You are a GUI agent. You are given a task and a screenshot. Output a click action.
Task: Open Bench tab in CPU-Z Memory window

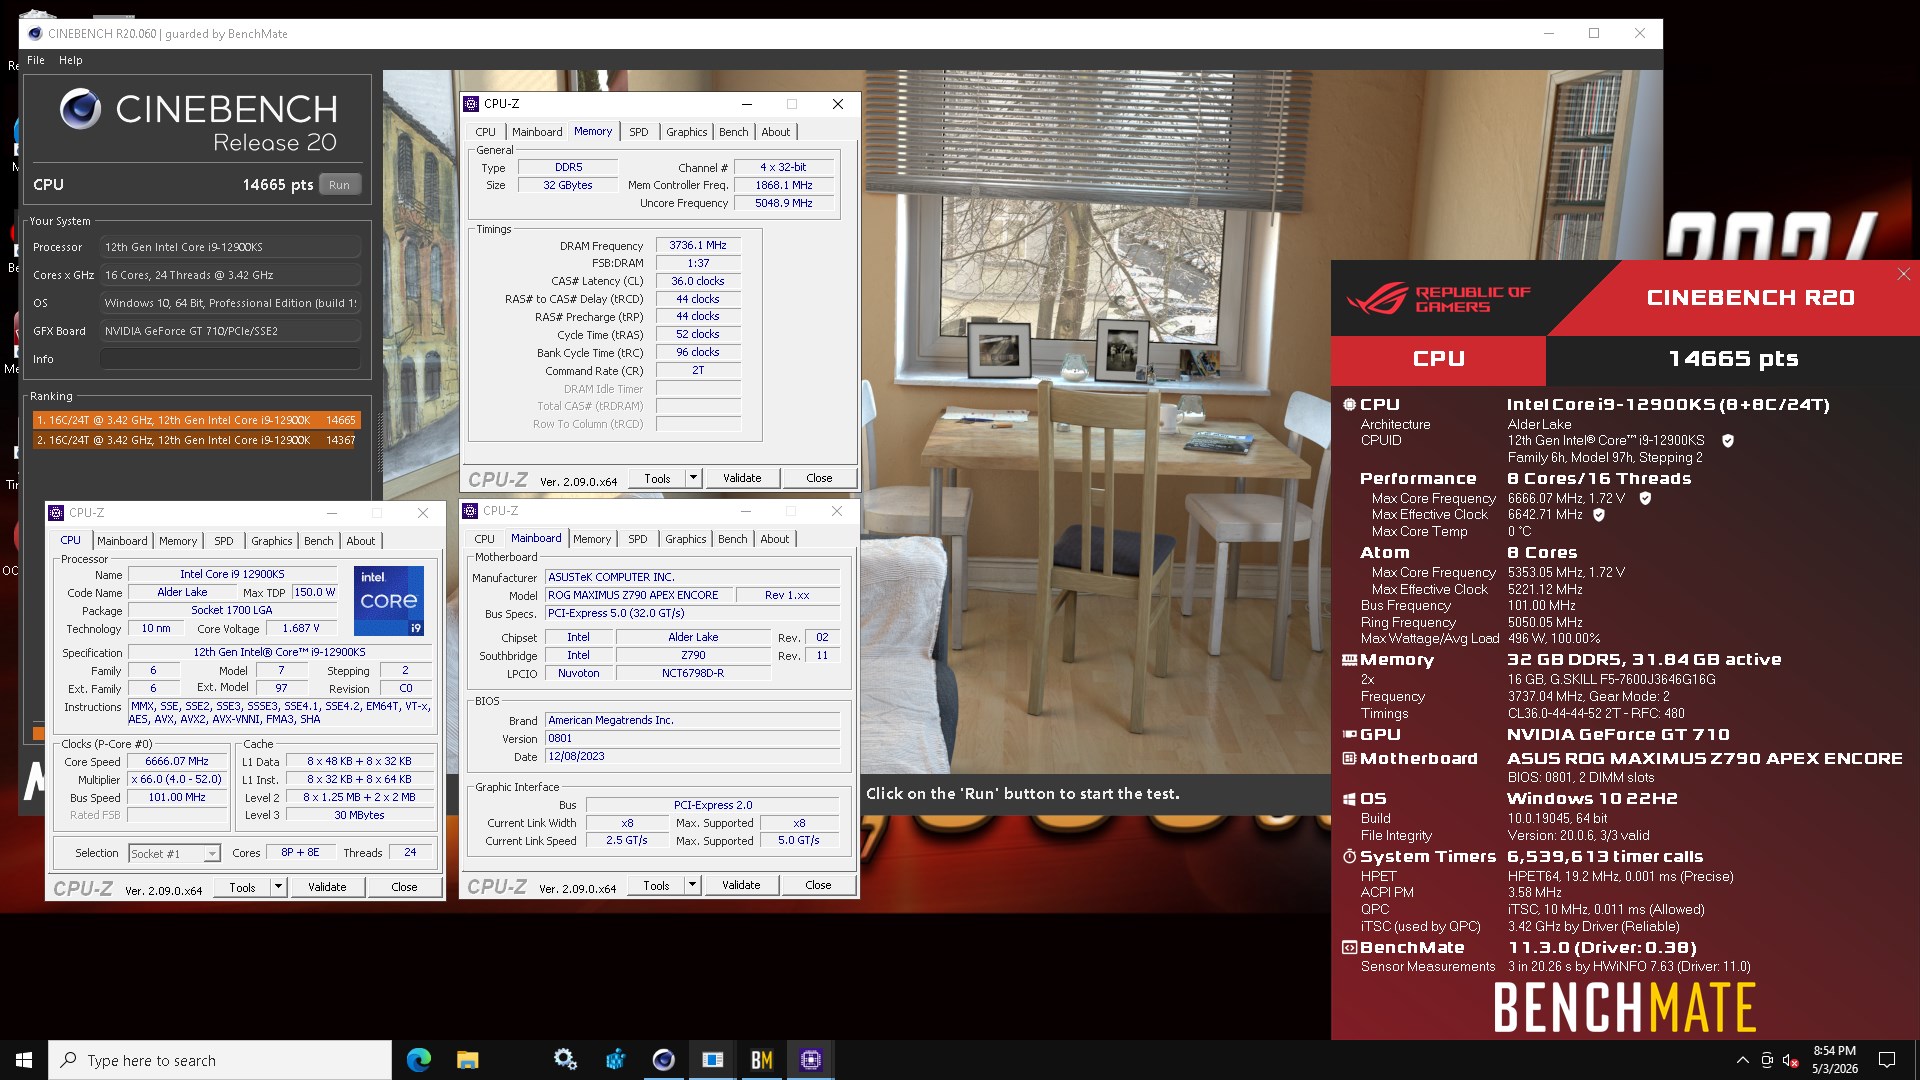(733, 132)
